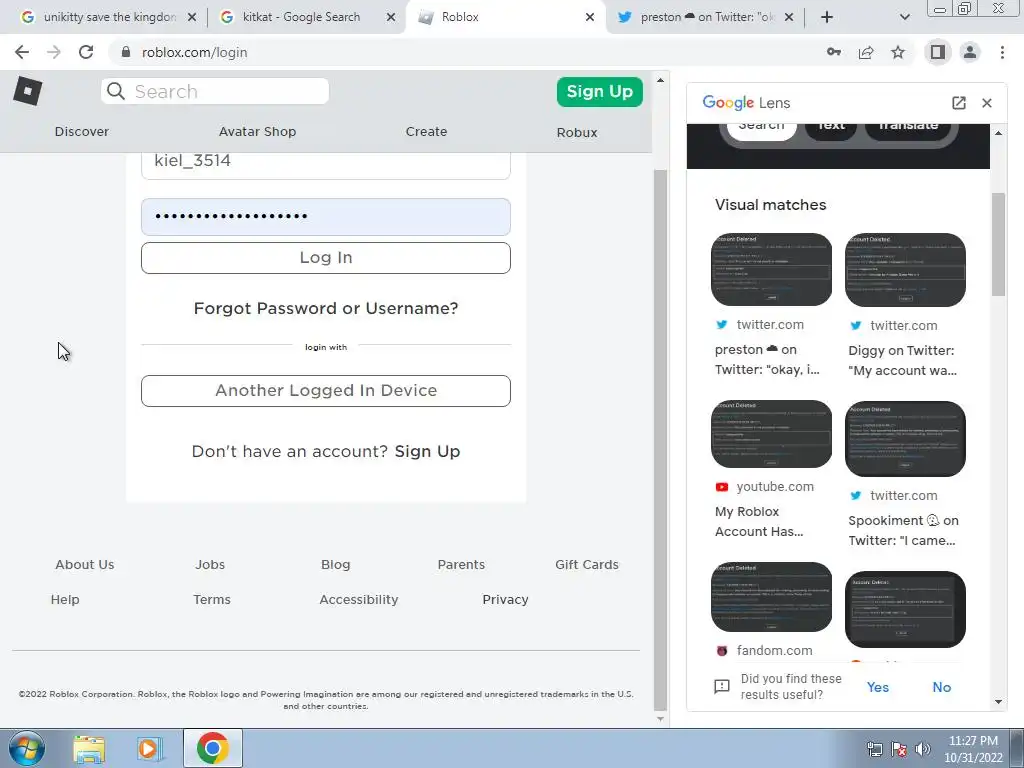Open File Explorer from taskbar

pyautogui.click(x=89, y=748)
